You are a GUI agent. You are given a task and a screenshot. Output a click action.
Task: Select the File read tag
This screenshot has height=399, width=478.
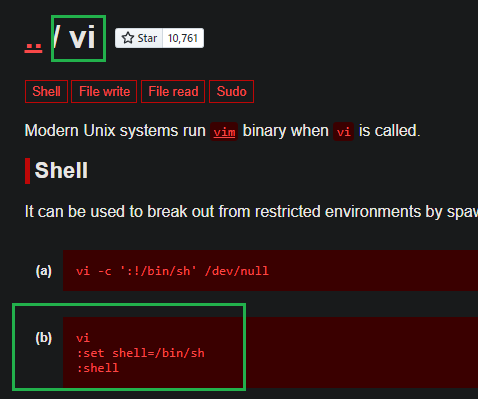point(173,91)
